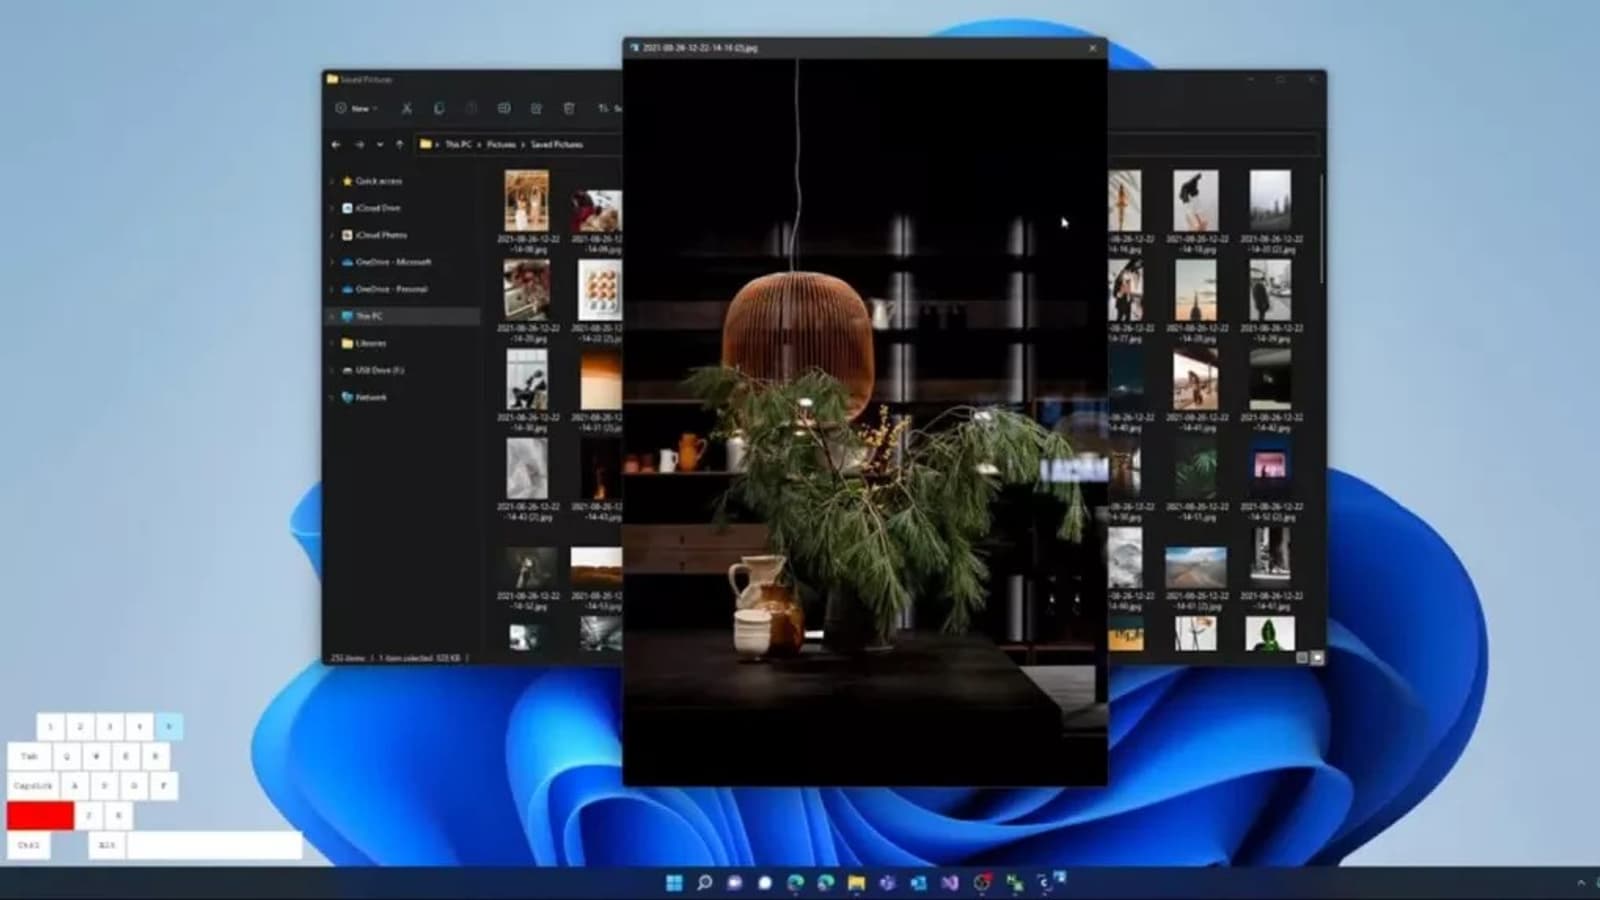Open the recent locations dropdown arrow
1600x900 pixels.
click(380, 144)
